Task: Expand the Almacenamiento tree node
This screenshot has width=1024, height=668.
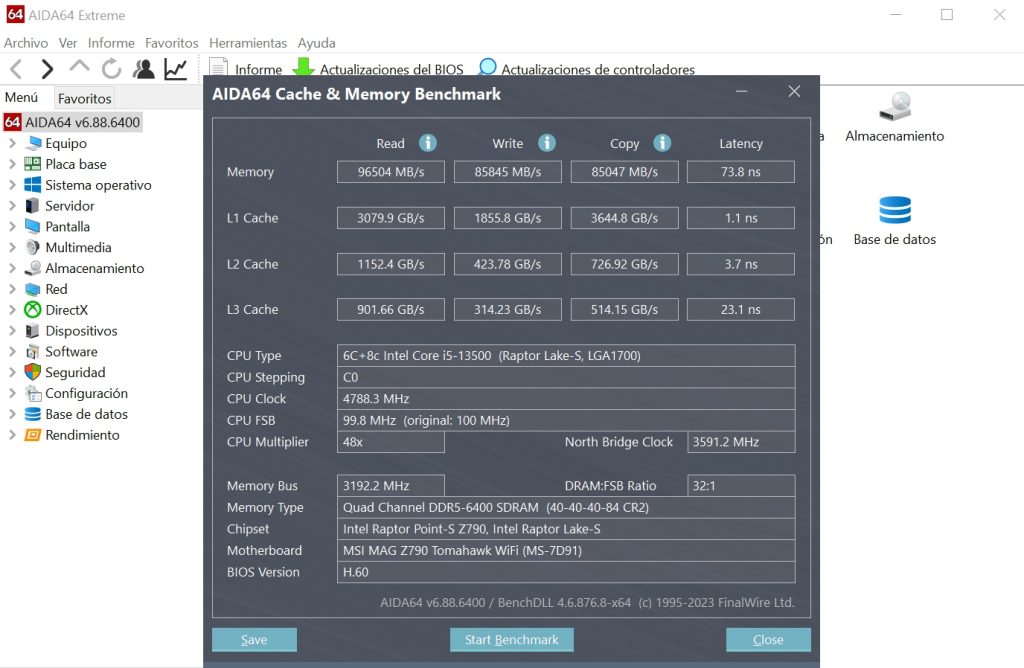Action: 12,268
